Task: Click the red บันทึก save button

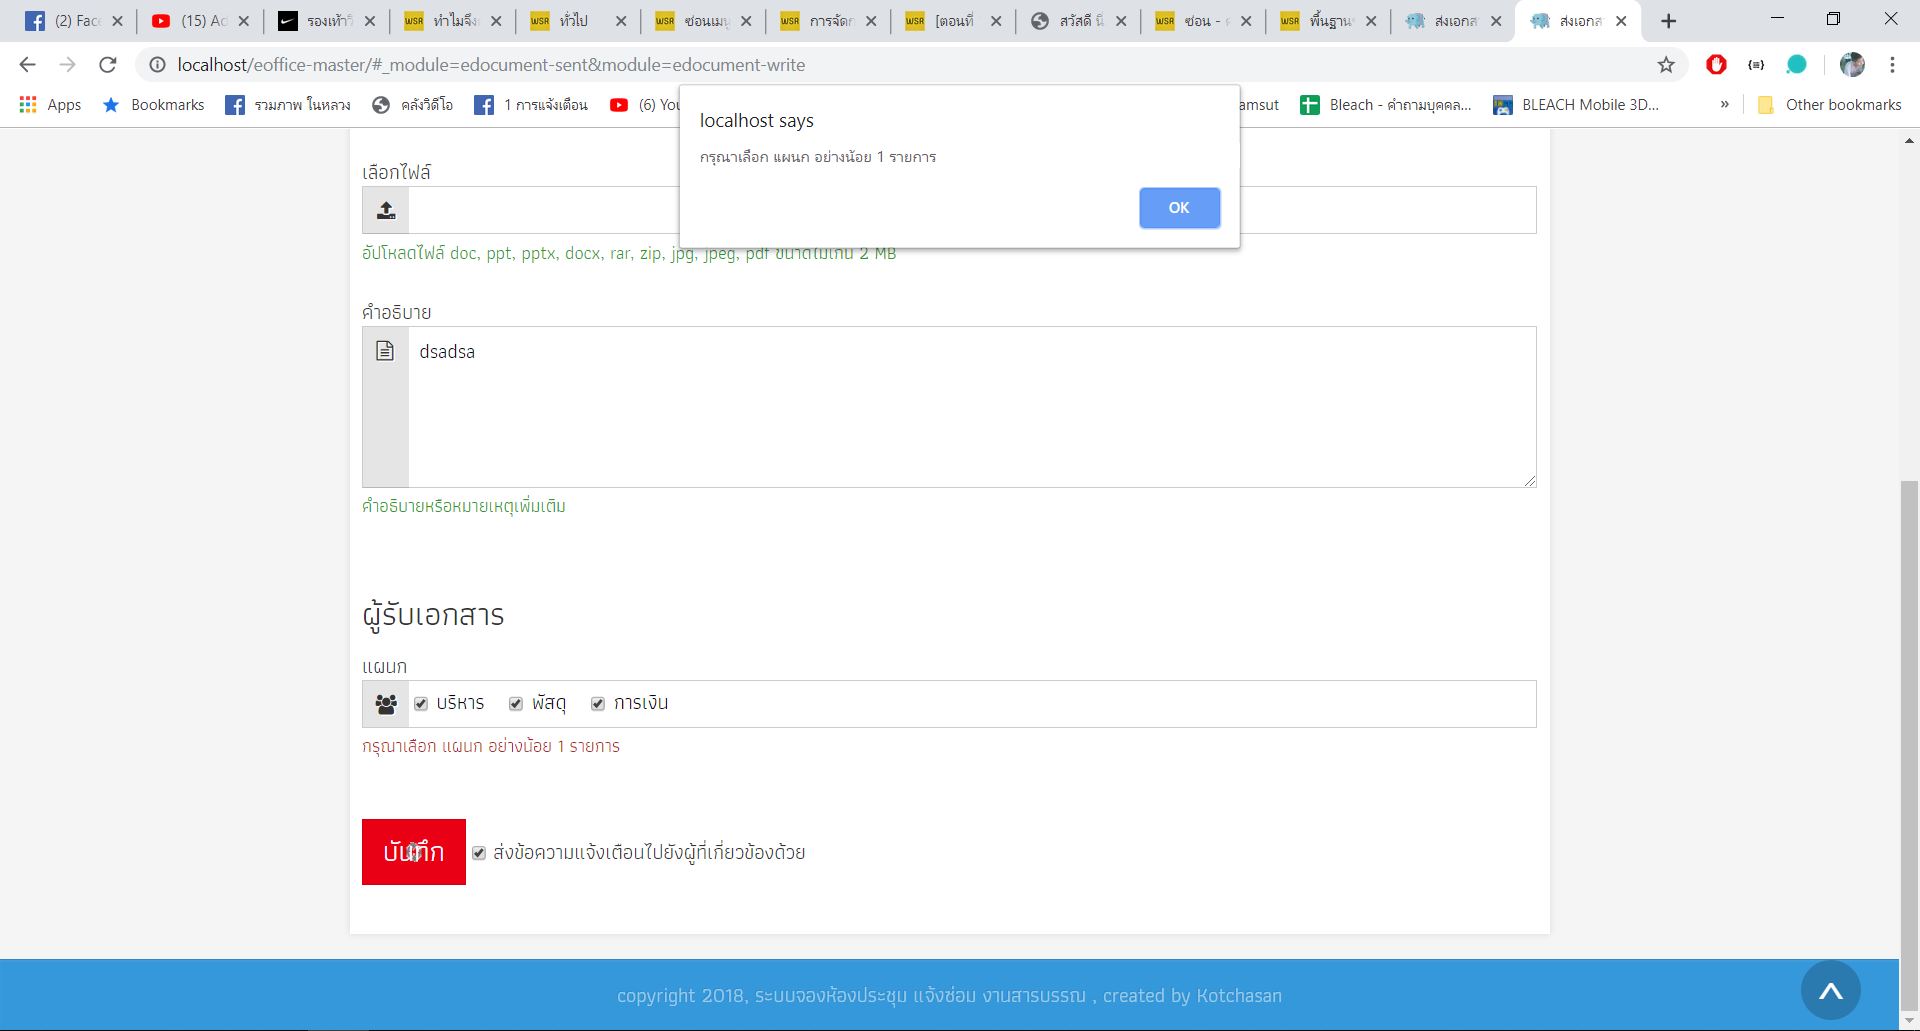Action: pyautogui.click(x=413, y=852)
